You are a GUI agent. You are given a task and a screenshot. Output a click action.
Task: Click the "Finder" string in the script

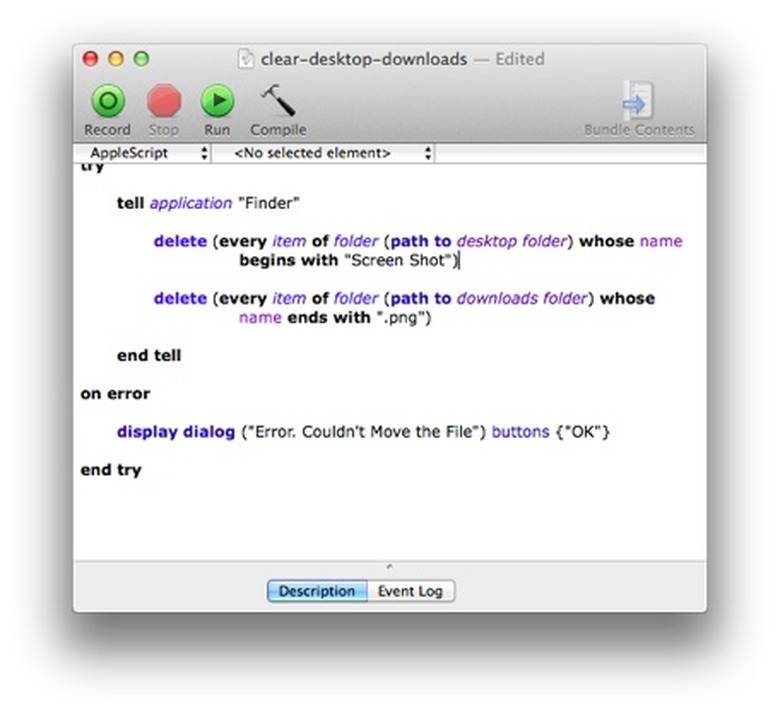[268, 203]
